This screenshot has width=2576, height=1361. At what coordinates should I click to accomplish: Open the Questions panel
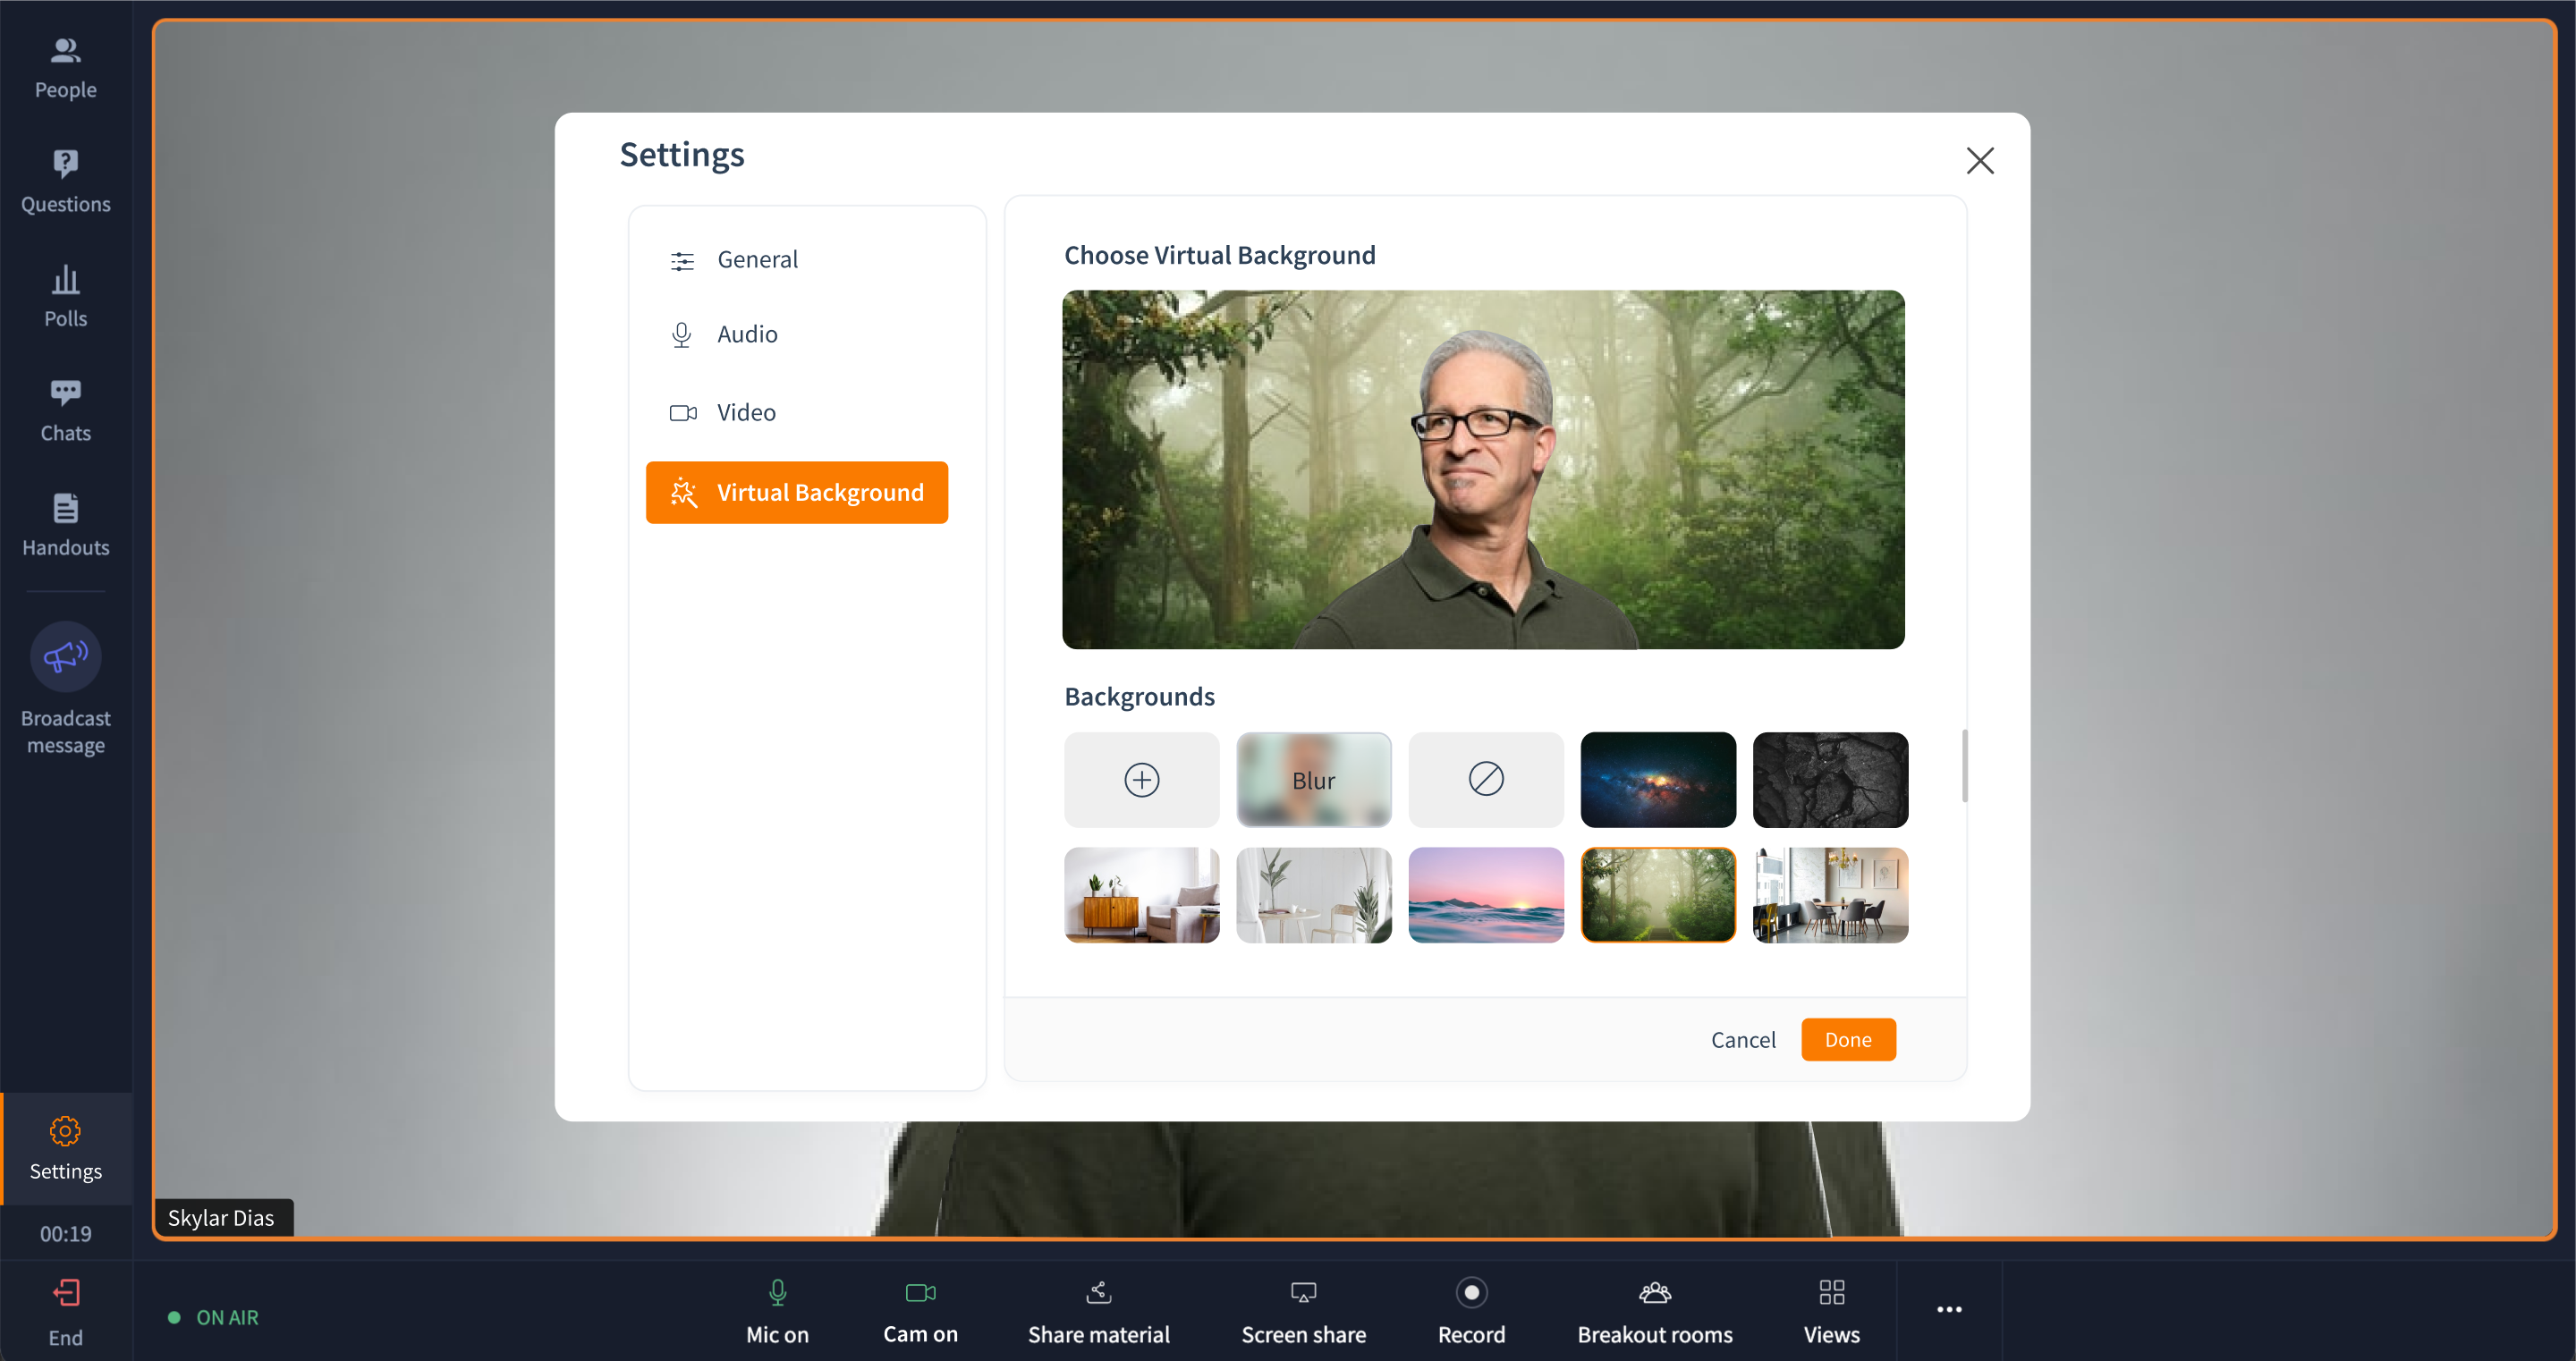pos(65,181)
